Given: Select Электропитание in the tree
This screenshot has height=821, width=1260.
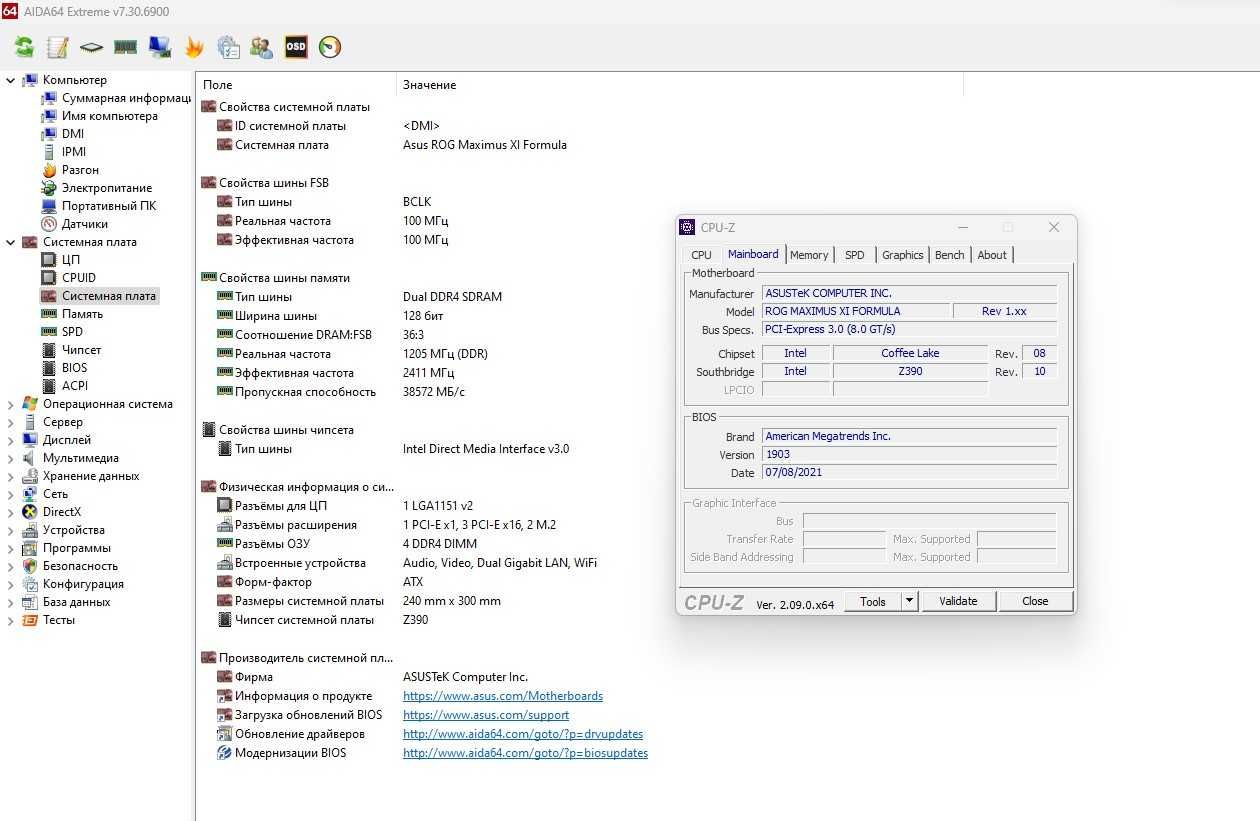Looking at the screenshot, I should [x=107, y=188].
